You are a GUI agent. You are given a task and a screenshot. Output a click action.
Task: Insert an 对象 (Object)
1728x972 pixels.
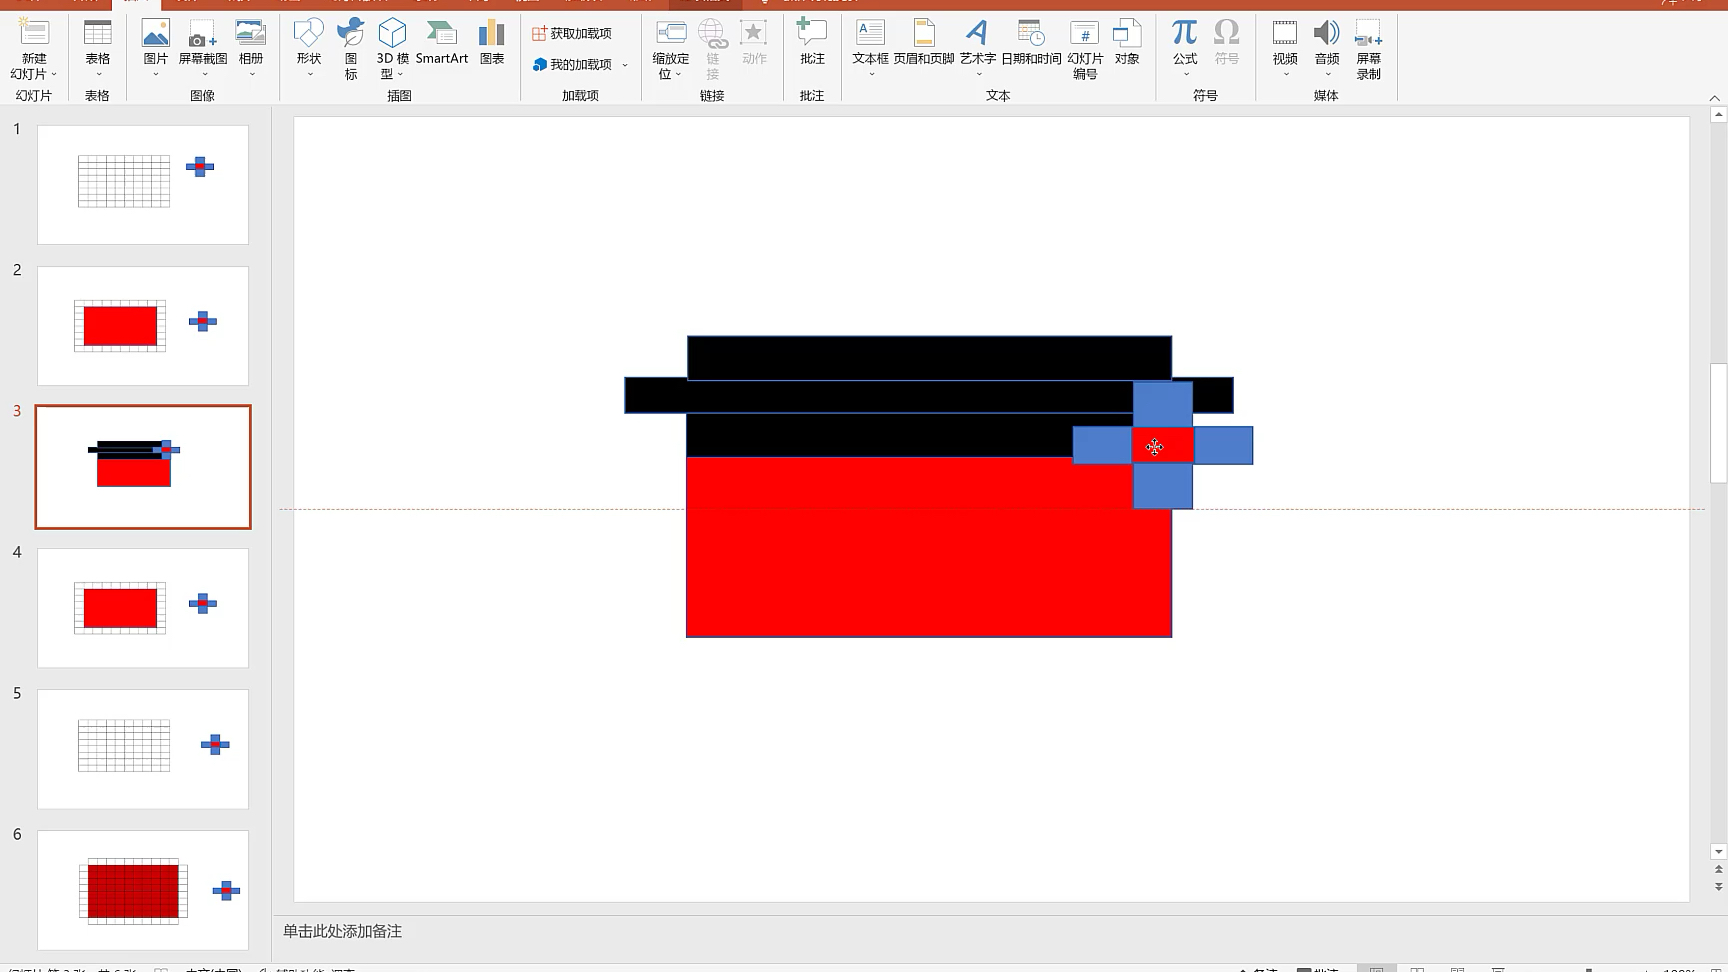tap(1127, 42)
